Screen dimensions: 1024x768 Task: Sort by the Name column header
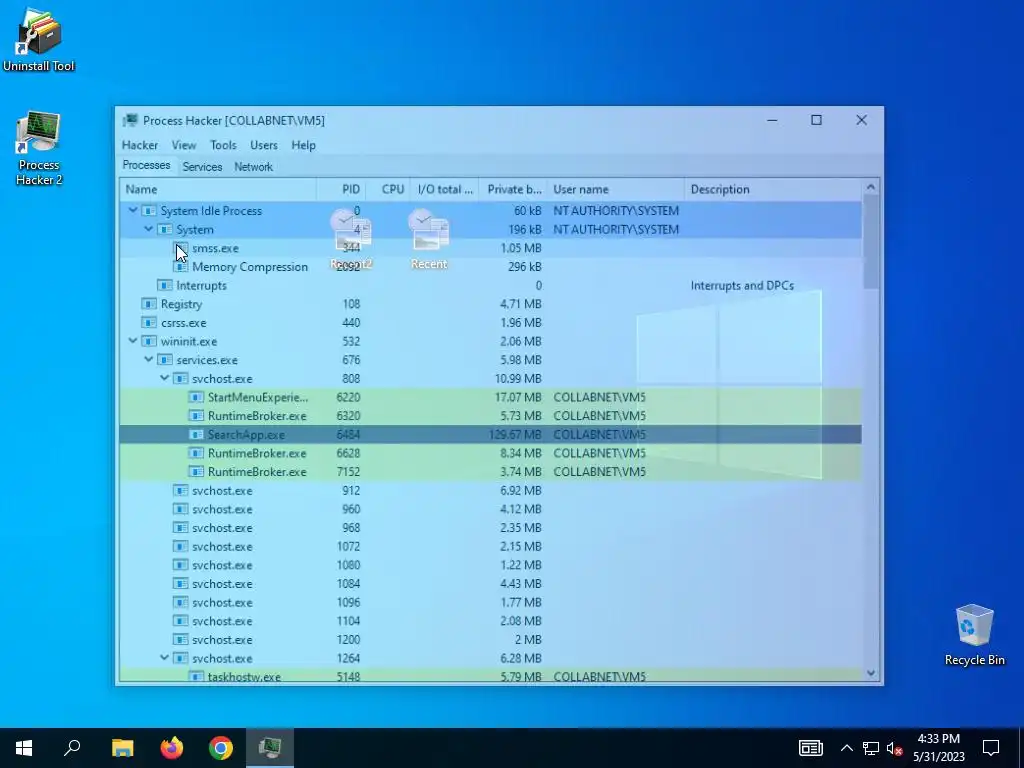pyautogui.click(x=218, y=189)
